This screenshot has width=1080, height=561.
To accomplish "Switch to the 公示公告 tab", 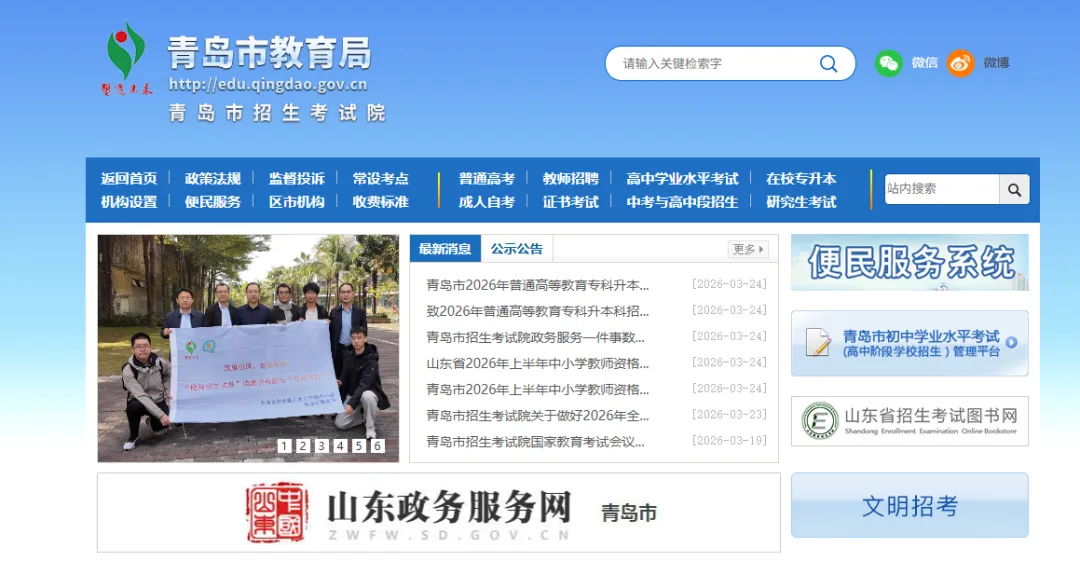I will tap(517, 249).
